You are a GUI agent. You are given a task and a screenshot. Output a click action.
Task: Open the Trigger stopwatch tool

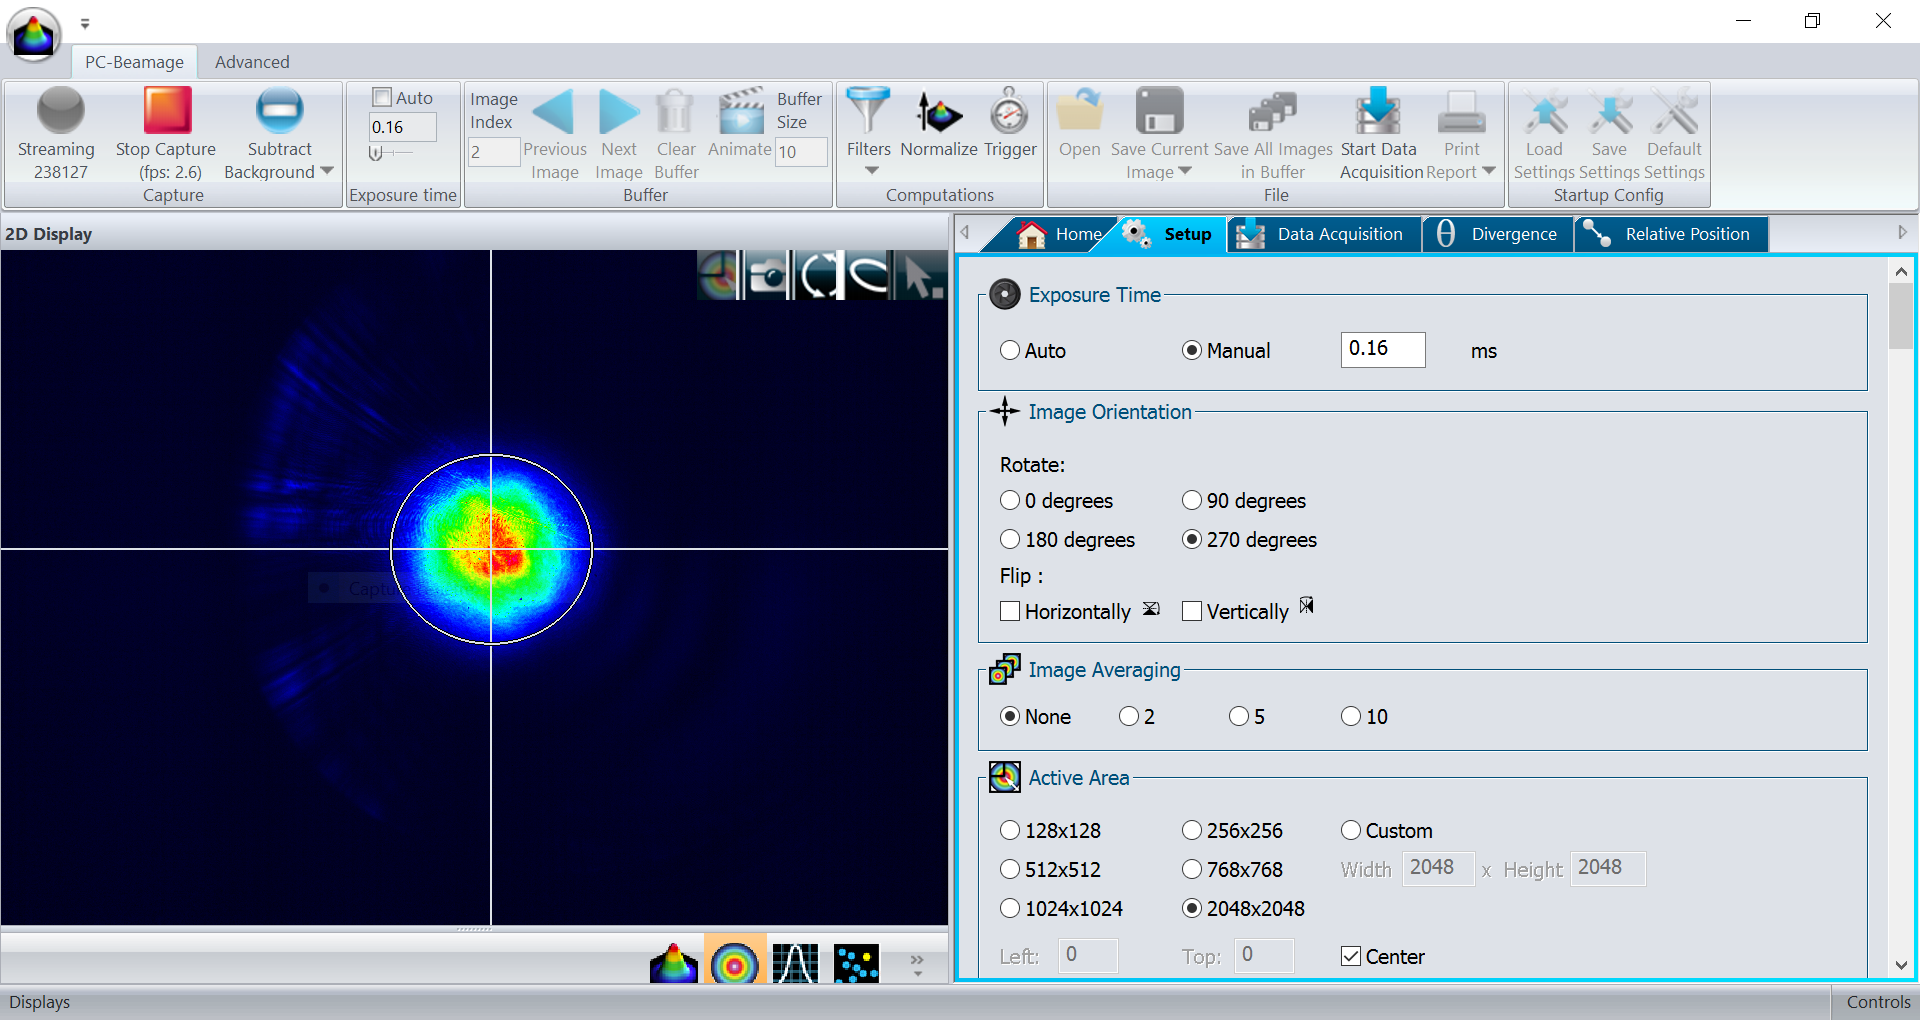coord(1009,112)
